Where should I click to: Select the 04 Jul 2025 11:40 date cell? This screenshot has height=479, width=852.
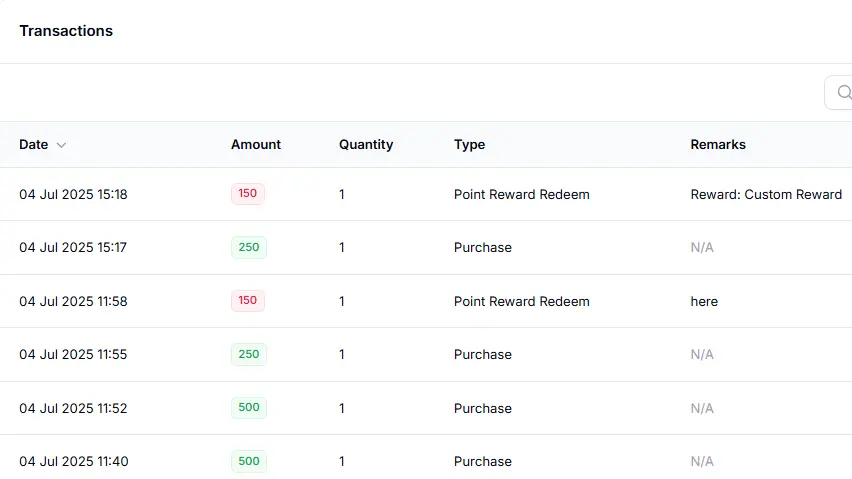click(74, 462)
